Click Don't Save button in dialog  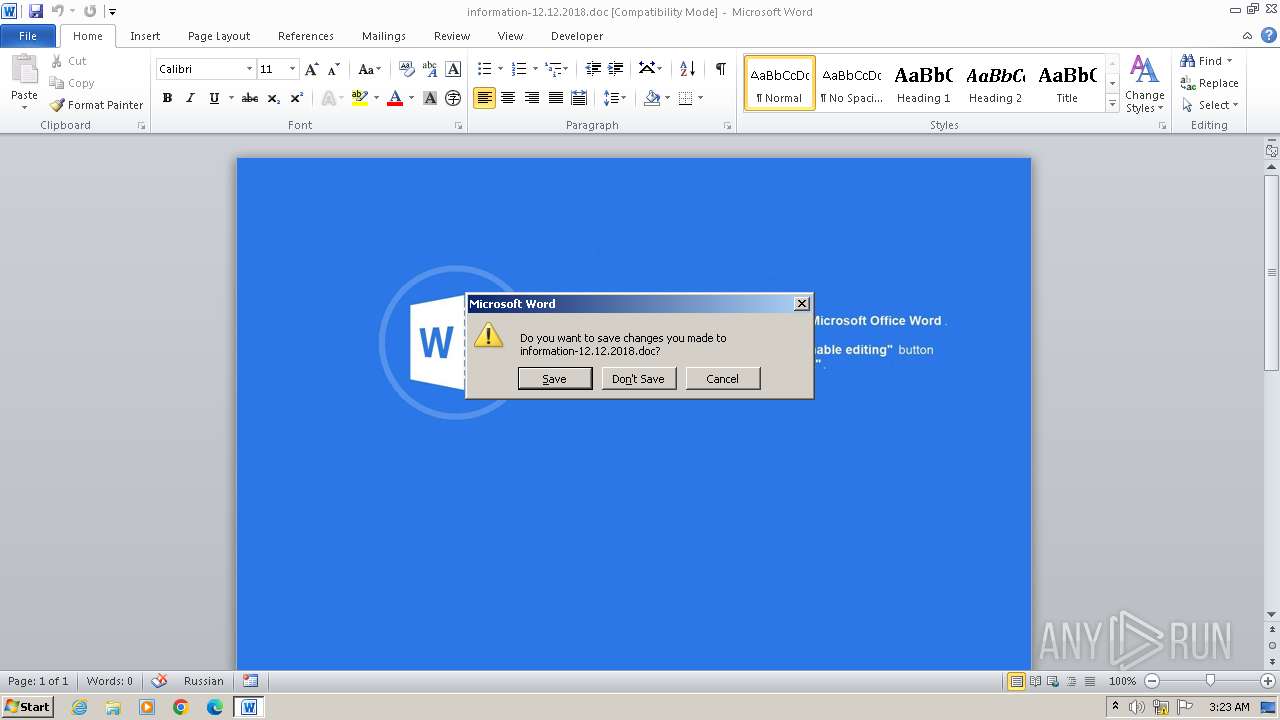point(639,379)
